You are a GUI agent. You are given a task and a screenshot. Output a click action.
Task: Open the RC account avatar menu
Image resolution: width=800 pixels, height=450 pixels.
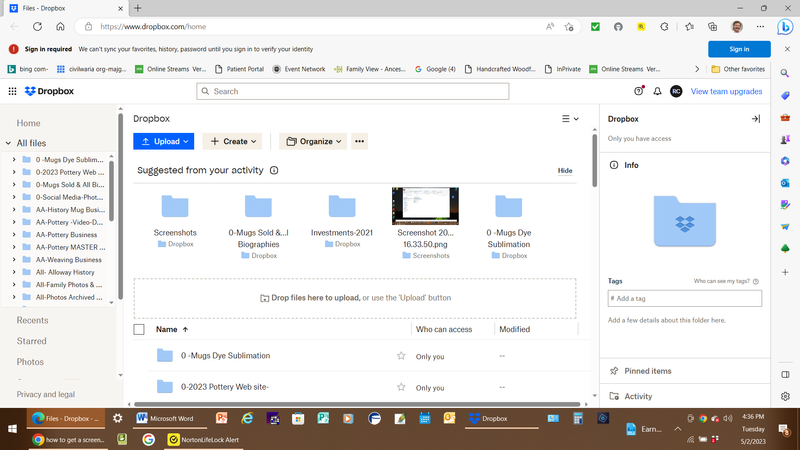(676, 91)
